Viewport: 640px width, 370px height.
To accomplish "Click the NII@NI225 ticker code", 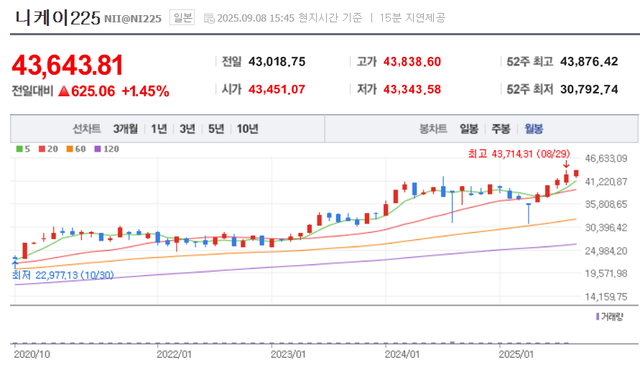I will click(133, 19).
